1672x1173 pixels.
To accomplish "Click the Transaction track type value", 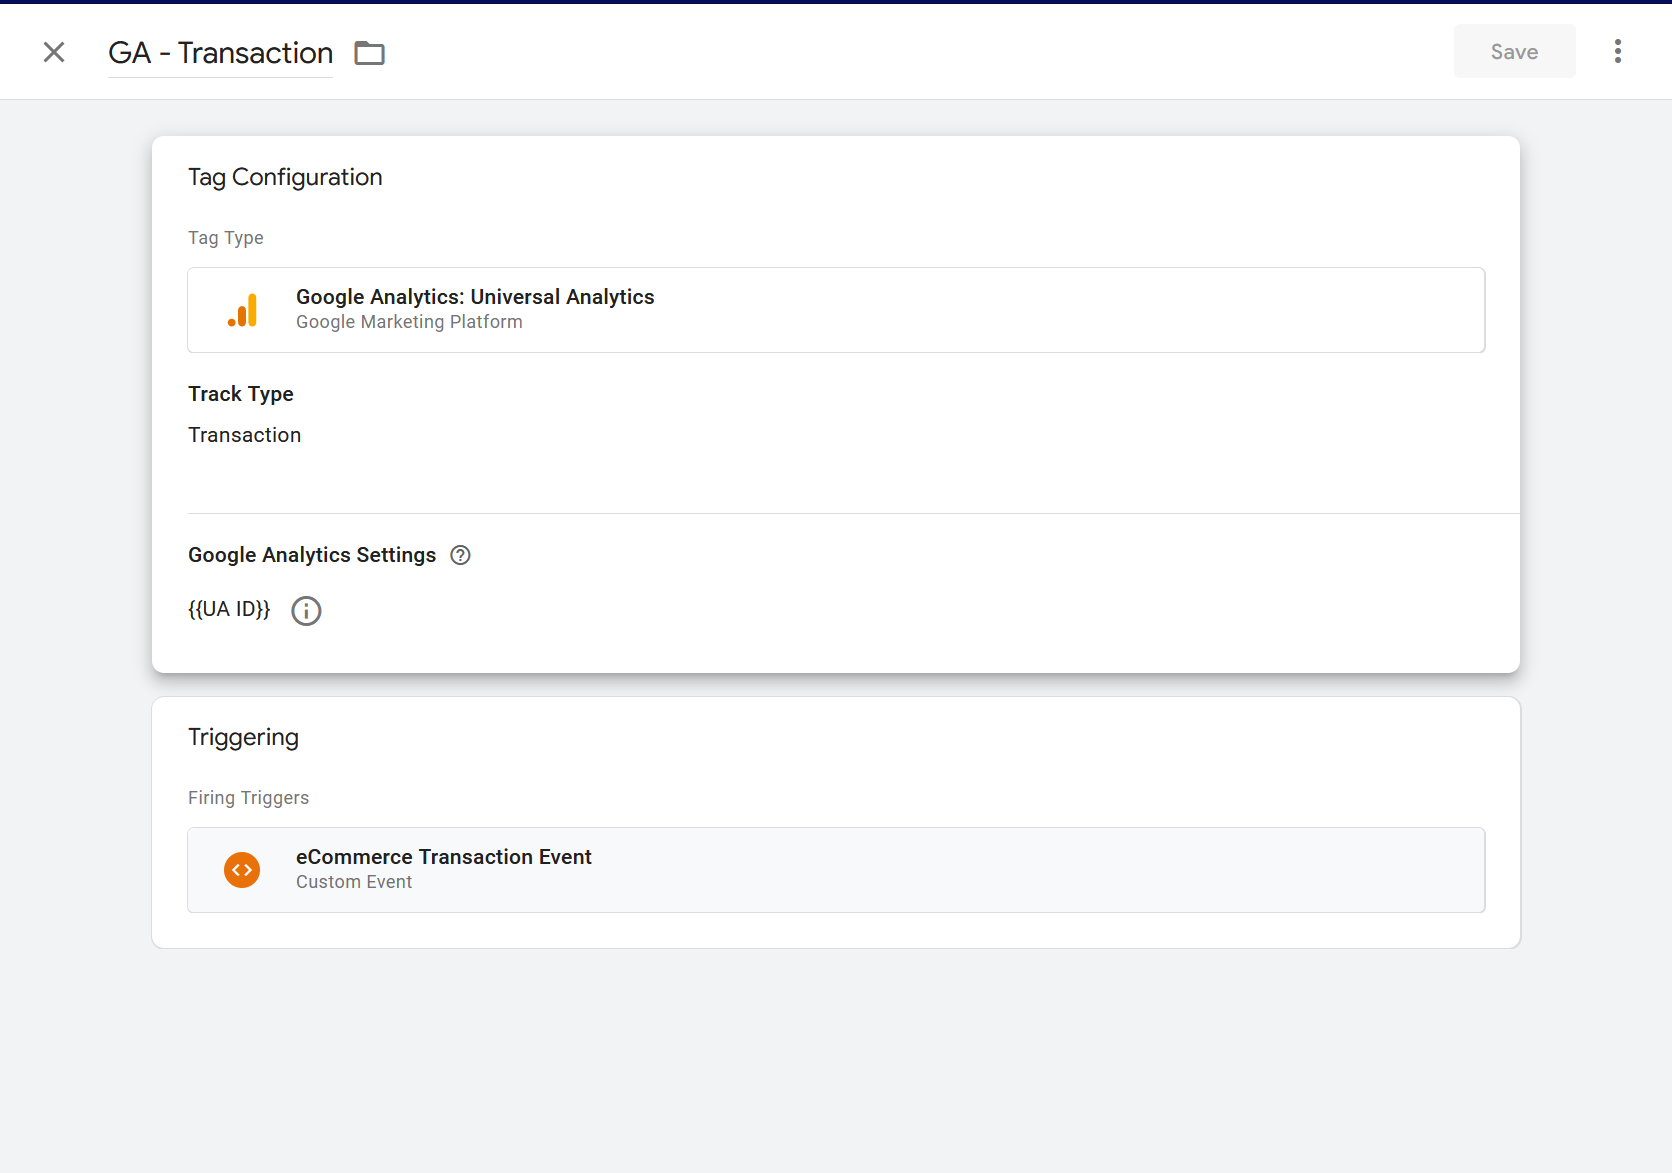I will [244, 435].
